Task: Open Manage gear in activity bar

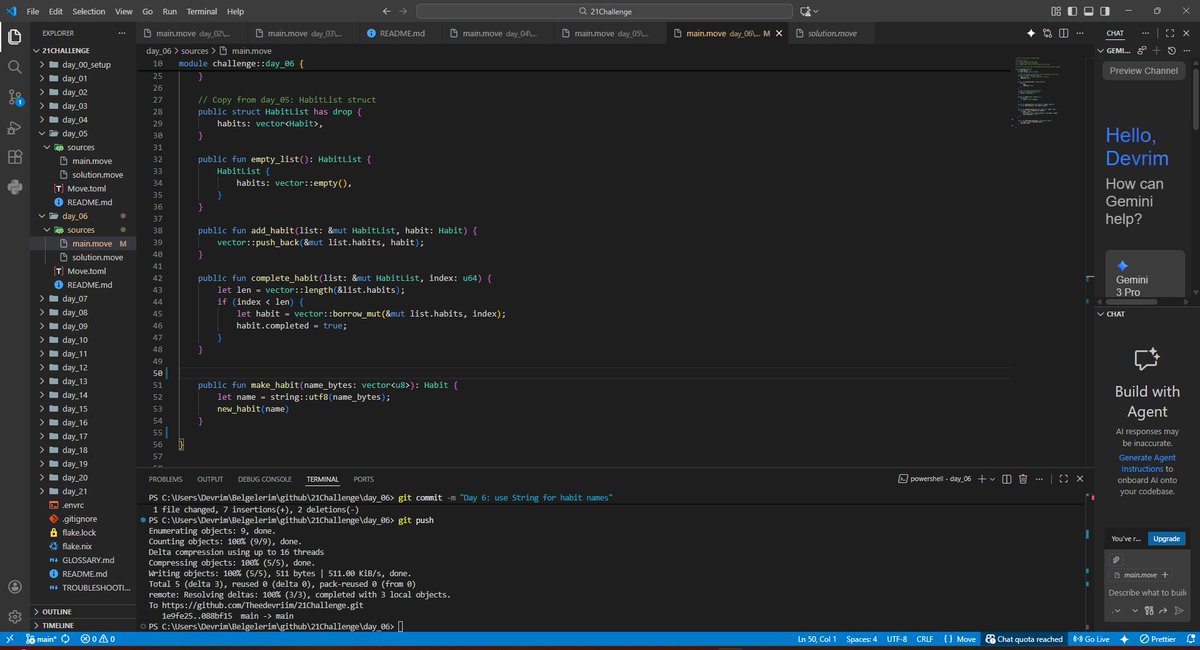Action: pyautogui.click(x=15, y=617)
